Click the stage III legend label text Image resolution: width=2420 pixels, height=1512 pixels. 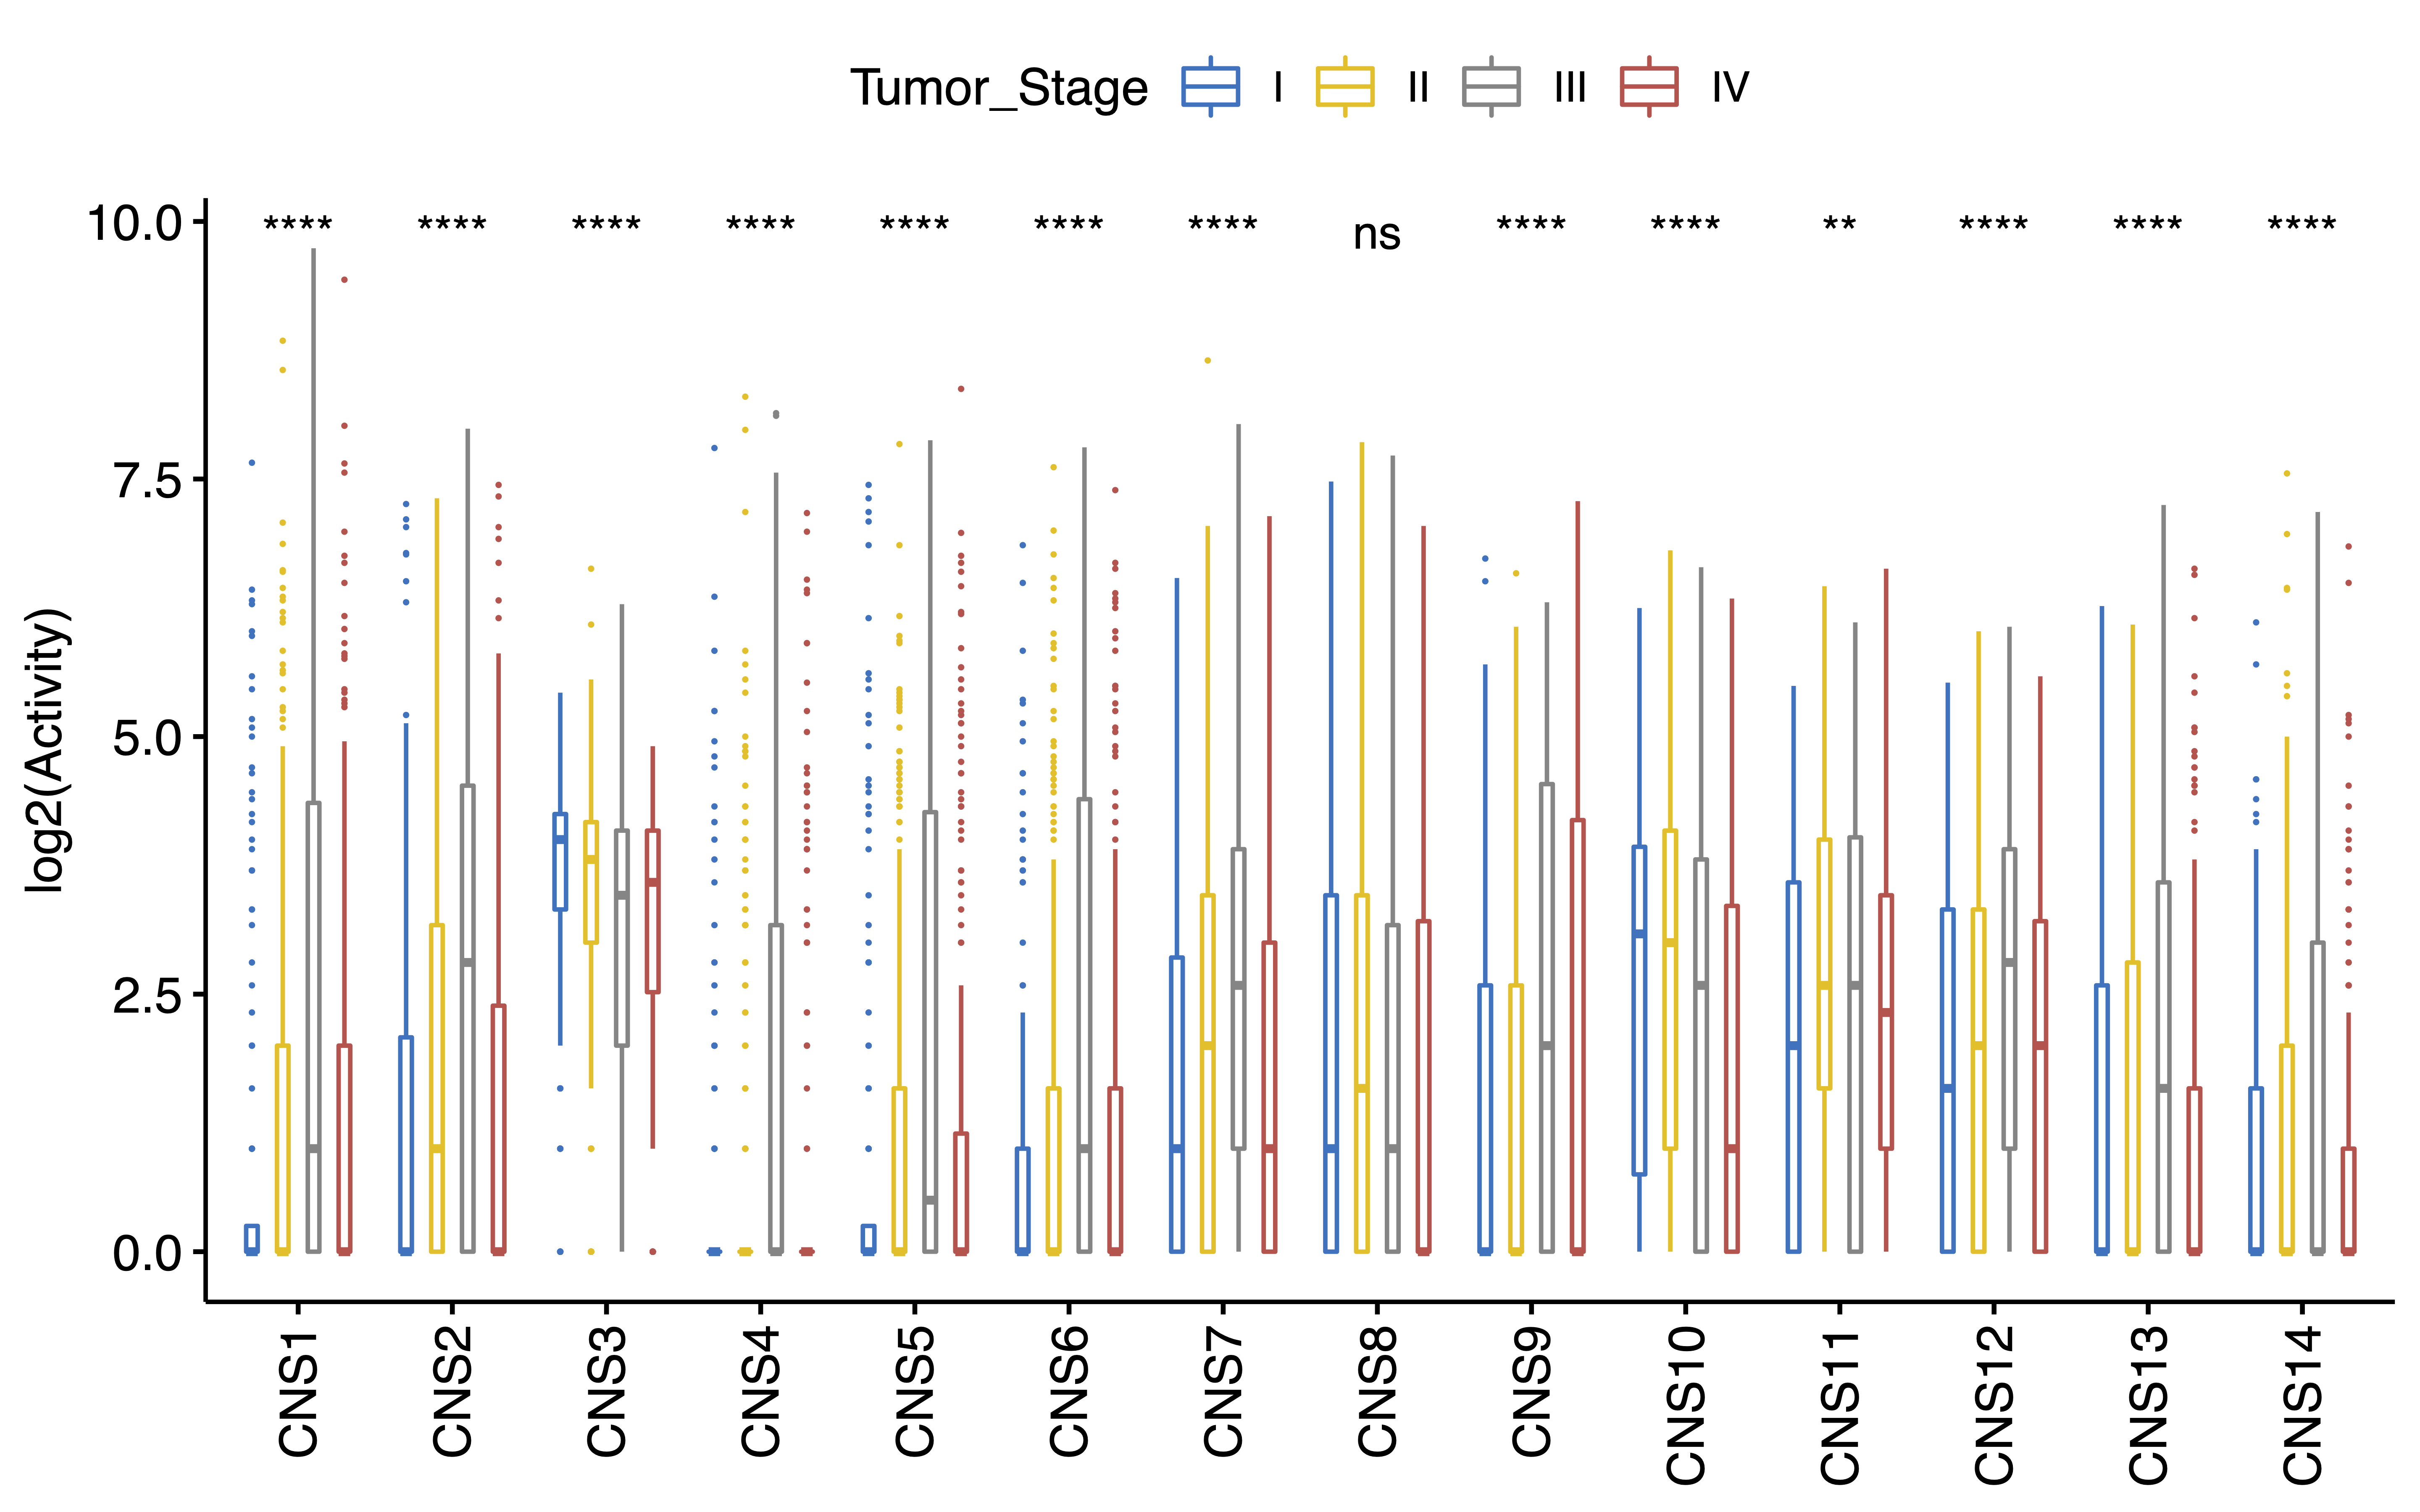click(1570, 87)
